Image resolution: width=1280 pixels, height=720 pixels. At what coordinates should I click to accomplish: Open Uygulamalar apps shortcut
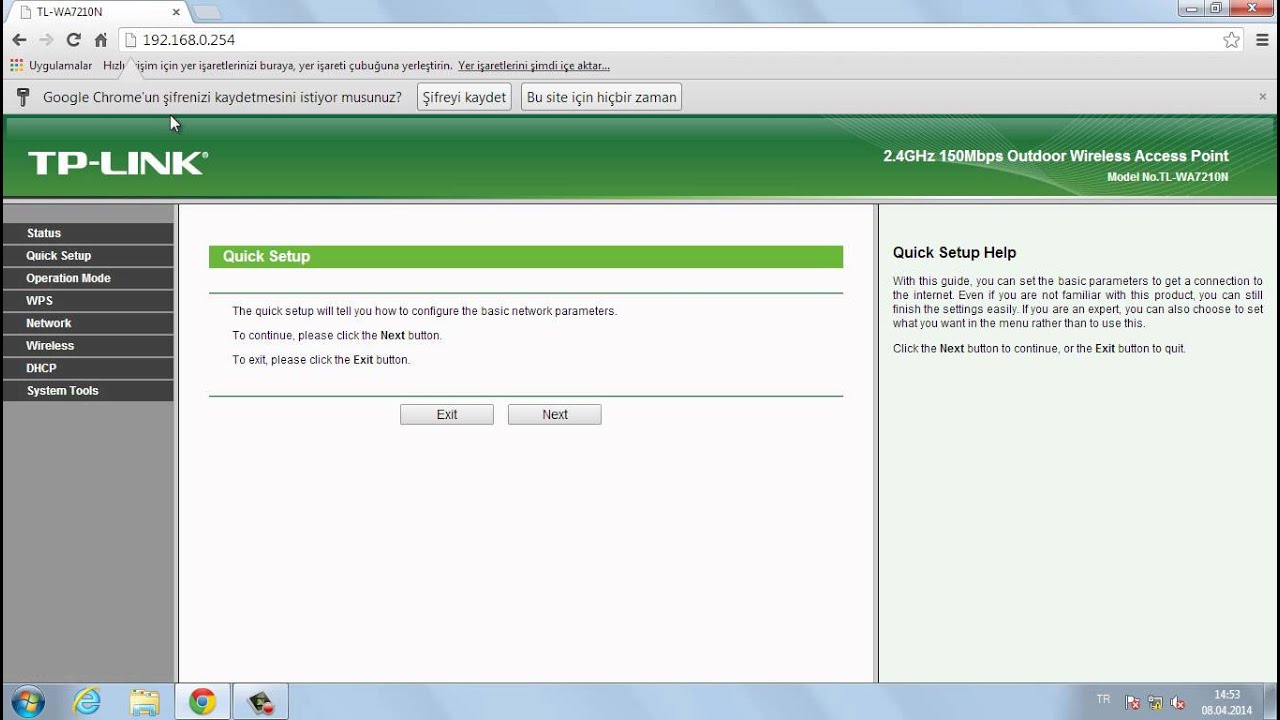(x=51, y=66)
